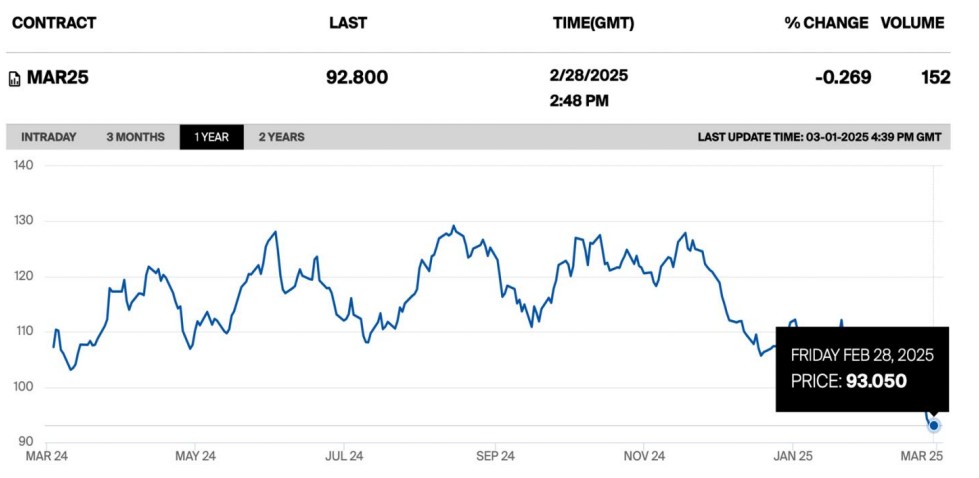Select the 3 MONTHS range tab
The width and height of the screenshot is (979, 478).
pos(135,137)
